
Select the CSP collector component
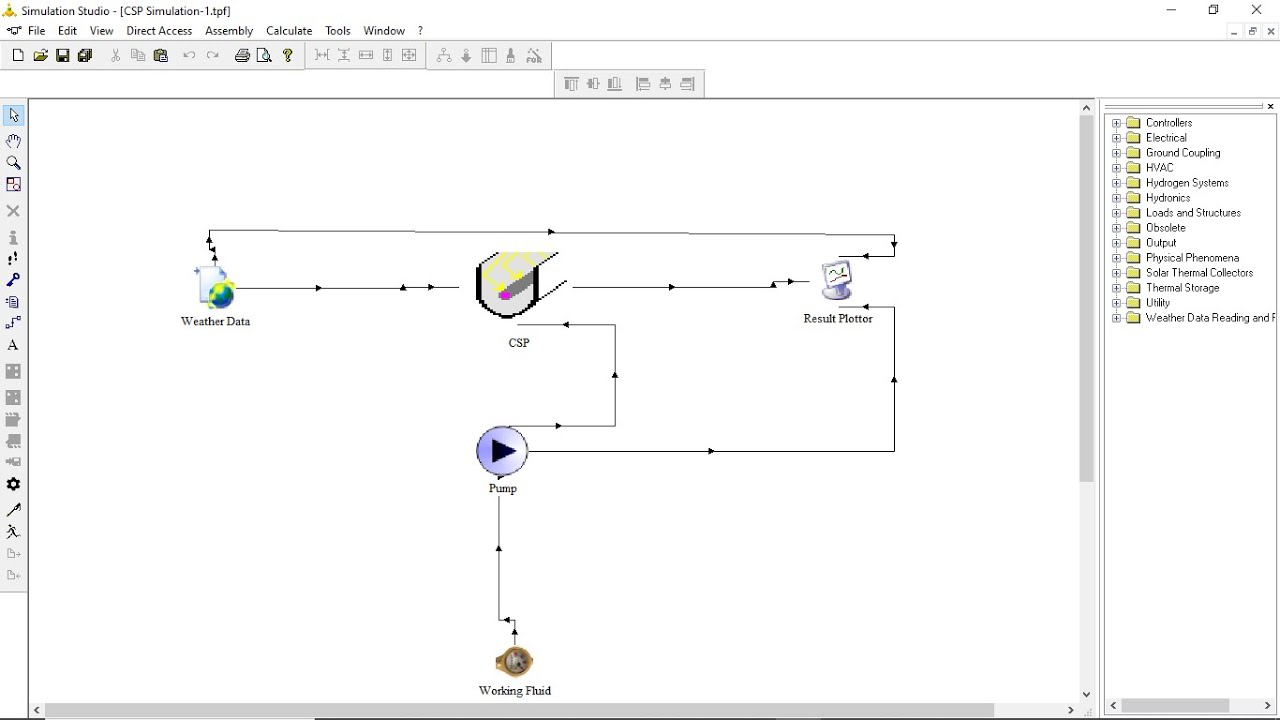519,286
